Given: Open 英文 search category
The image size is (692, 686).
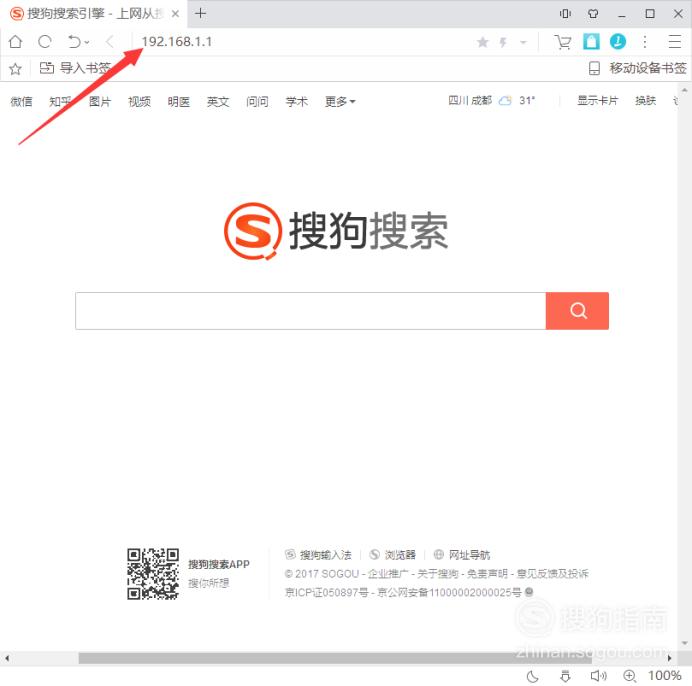Looking at the screenshot, I should 218,102.
